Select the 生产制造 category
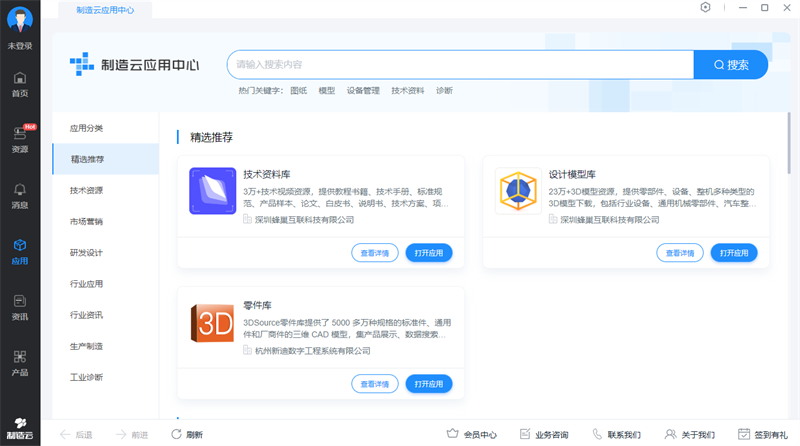800x446 pixels. 106,346
